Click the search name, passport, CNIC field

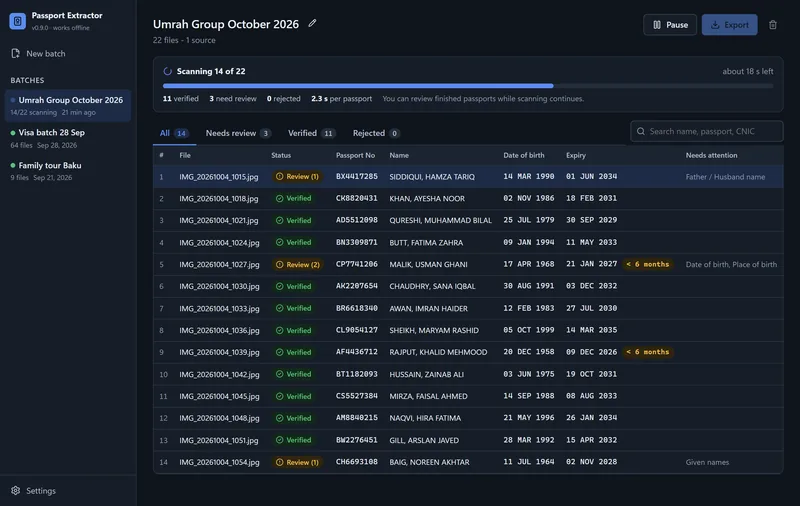coord(707,132)
